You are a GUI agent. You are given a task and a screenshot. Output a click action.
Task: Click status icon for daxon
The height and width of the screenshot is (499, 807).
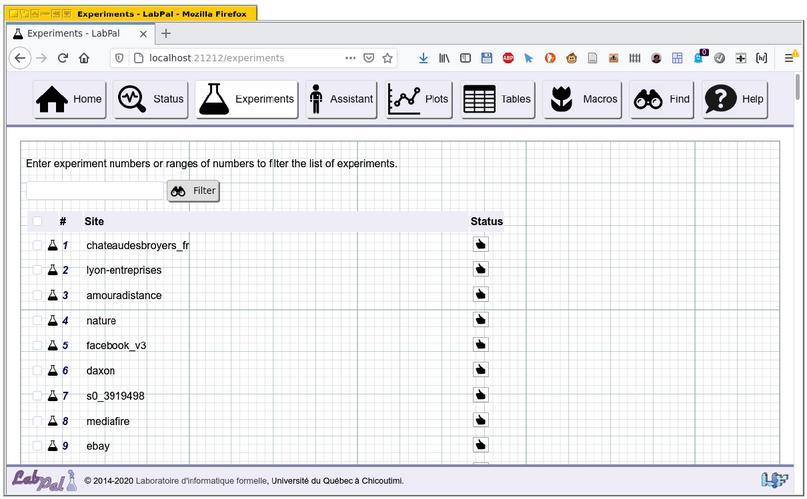click(481, 369)
